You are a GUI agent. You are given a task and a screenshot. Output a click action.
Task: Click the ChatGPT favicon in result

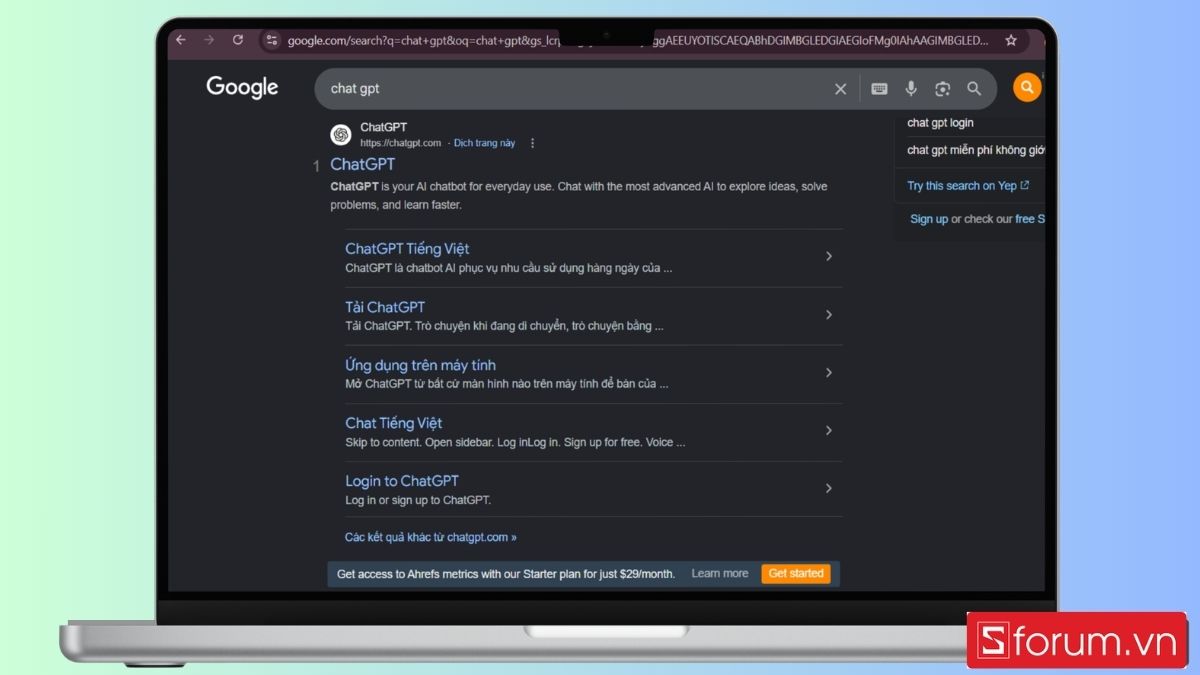(x=341, y=134)
